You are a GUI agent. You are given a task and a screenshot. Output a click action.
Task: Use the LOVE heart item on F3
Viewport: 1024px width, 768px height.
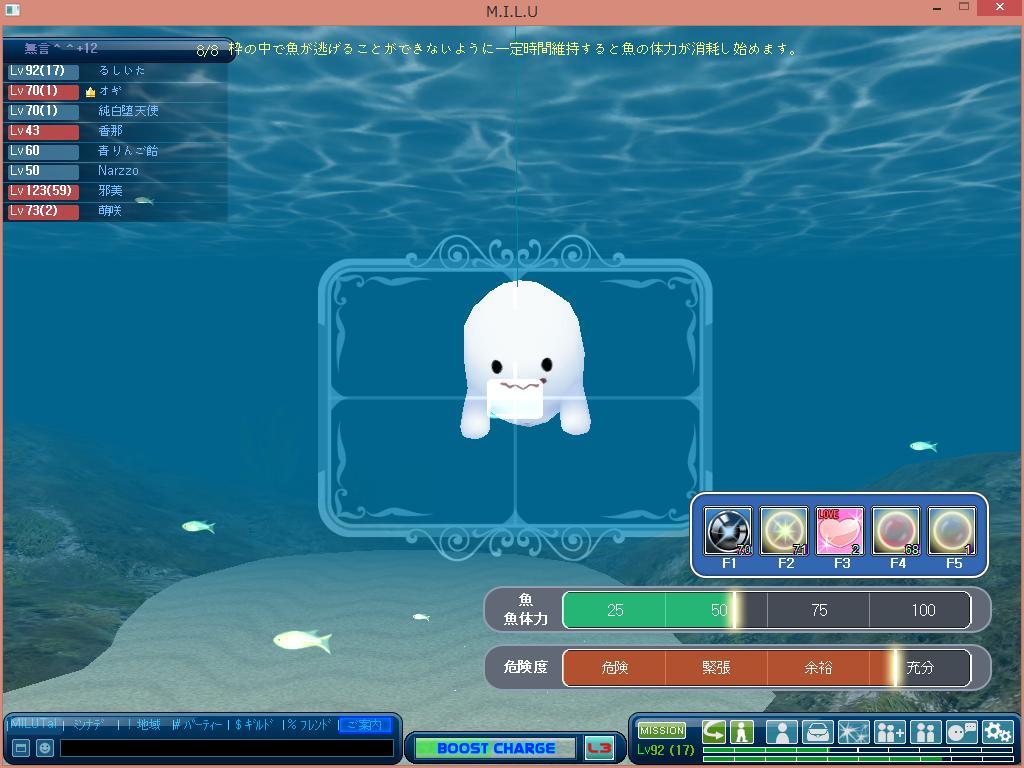pyautogui.click(x=840, y=531)
